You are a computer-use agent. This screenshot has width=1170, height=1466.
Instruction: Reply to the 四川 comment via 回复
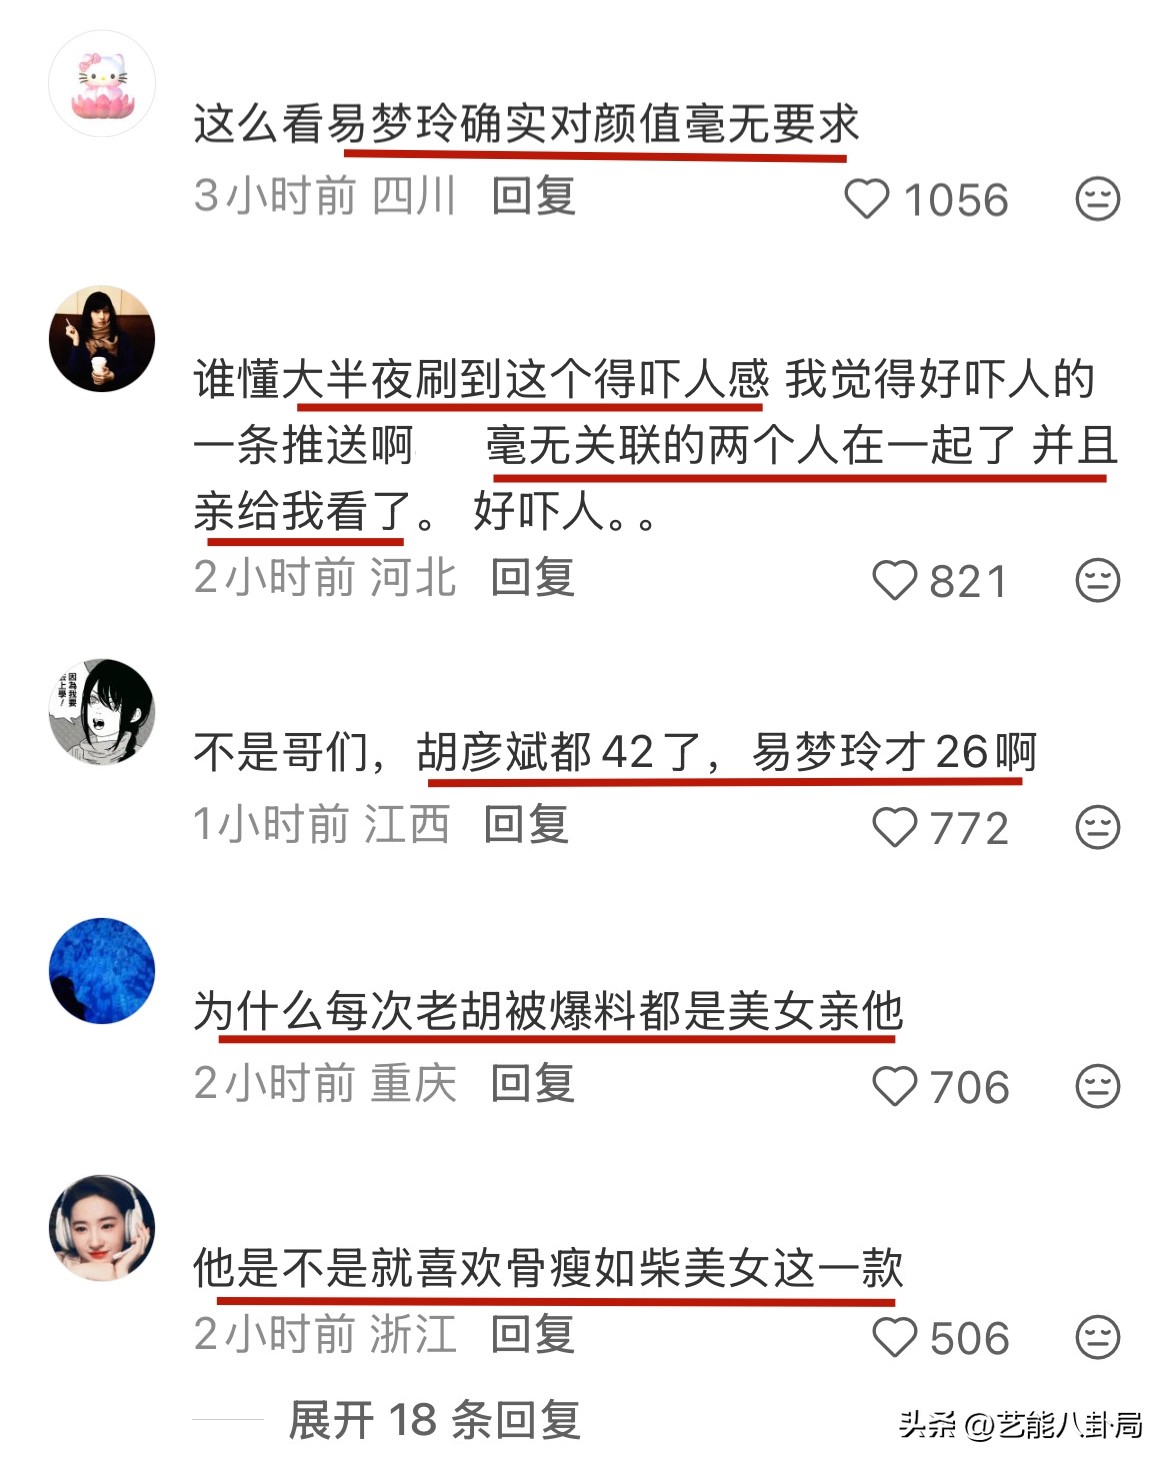[533, 196]
